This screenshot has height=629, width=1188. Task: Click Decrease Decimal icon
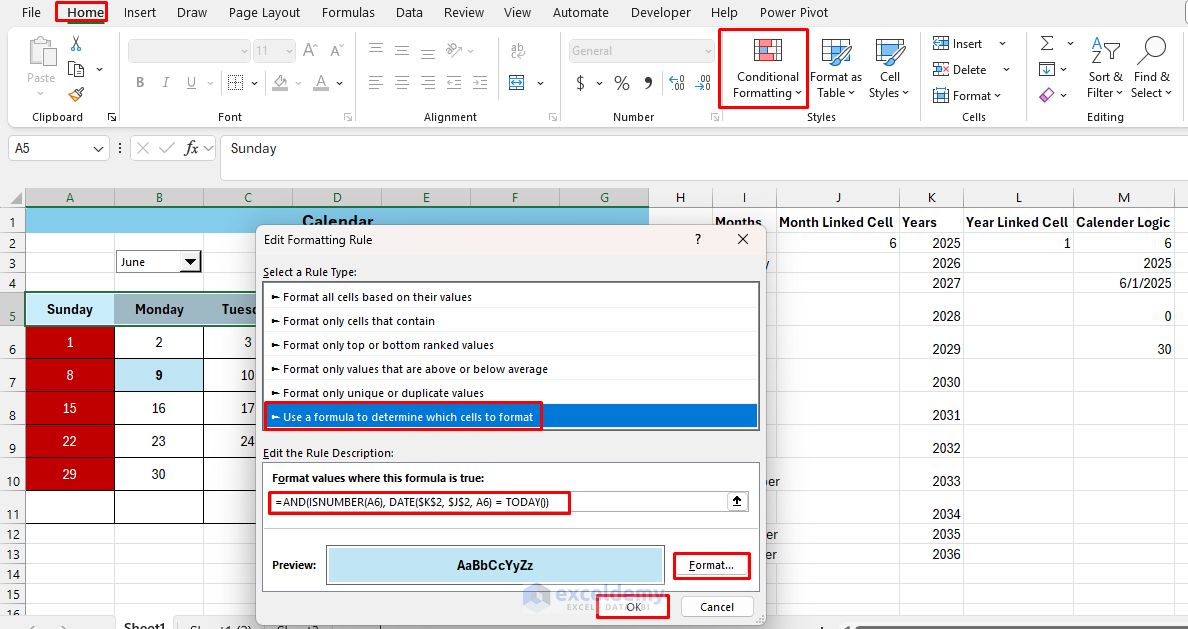703,83
